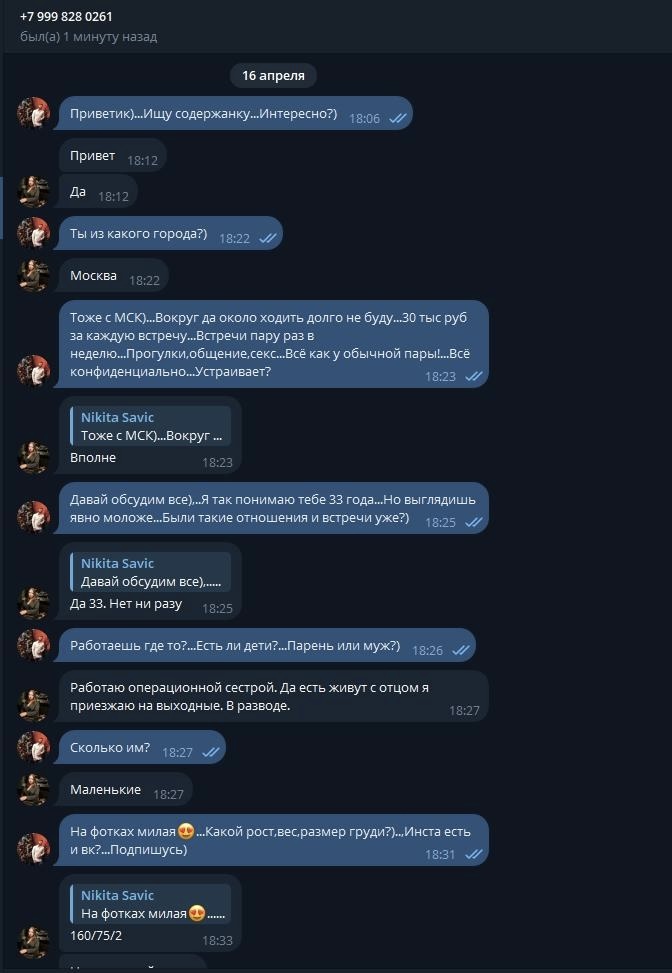This screenshot has width=672, height=973.
Task: Click the avatar beside the "160/75/2" message
Action: click(34, 941)
